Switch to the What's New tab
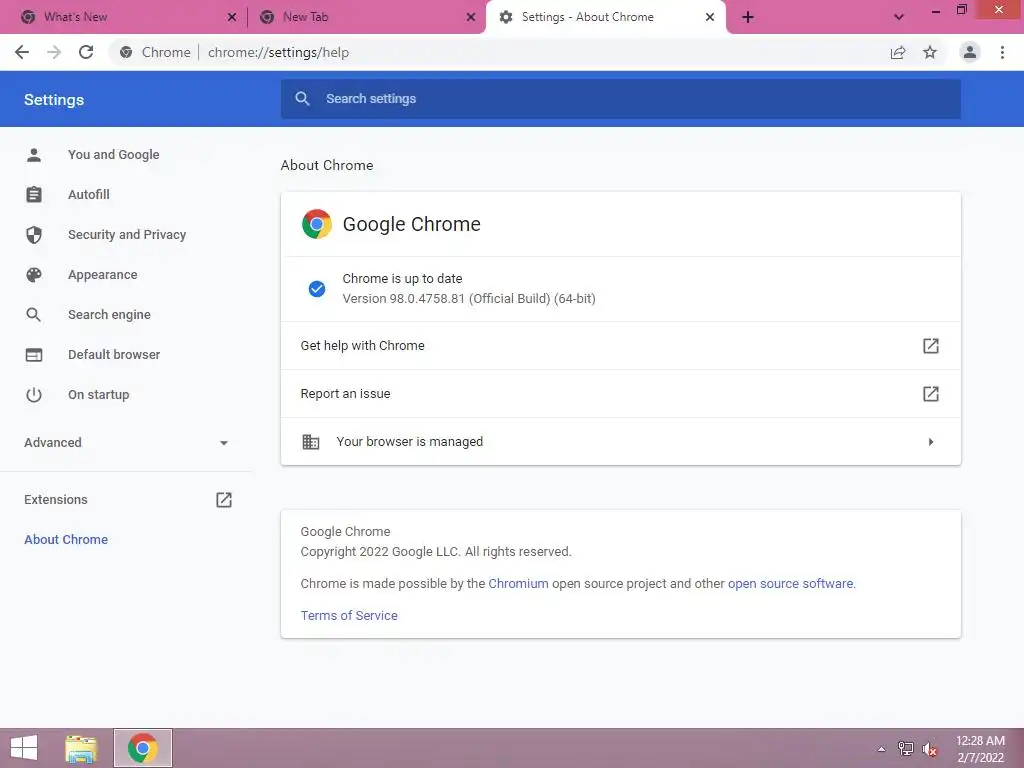Image resolution: width=1024 pixels, height=768 pixels. pos(123,17)
